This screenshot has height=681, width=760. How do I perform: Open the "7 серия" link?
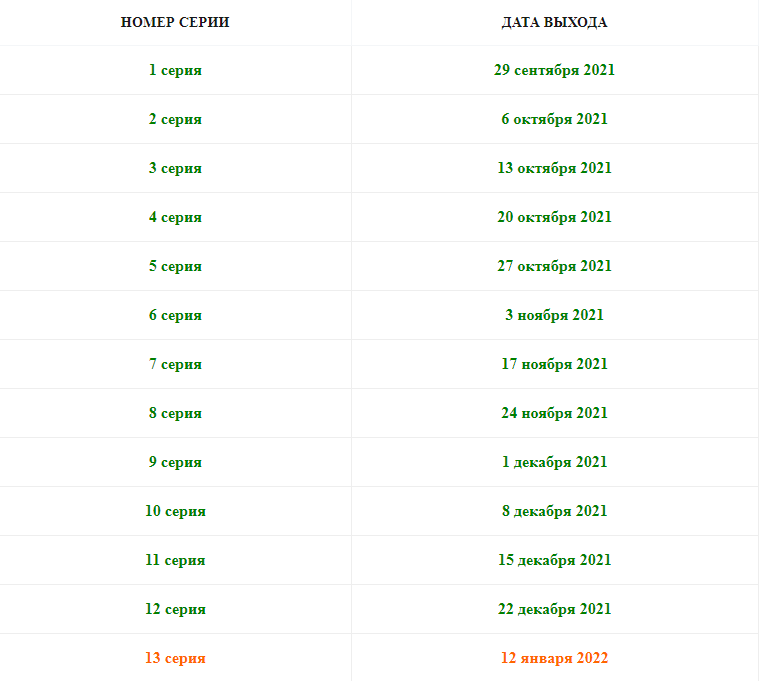pos(175,364)
